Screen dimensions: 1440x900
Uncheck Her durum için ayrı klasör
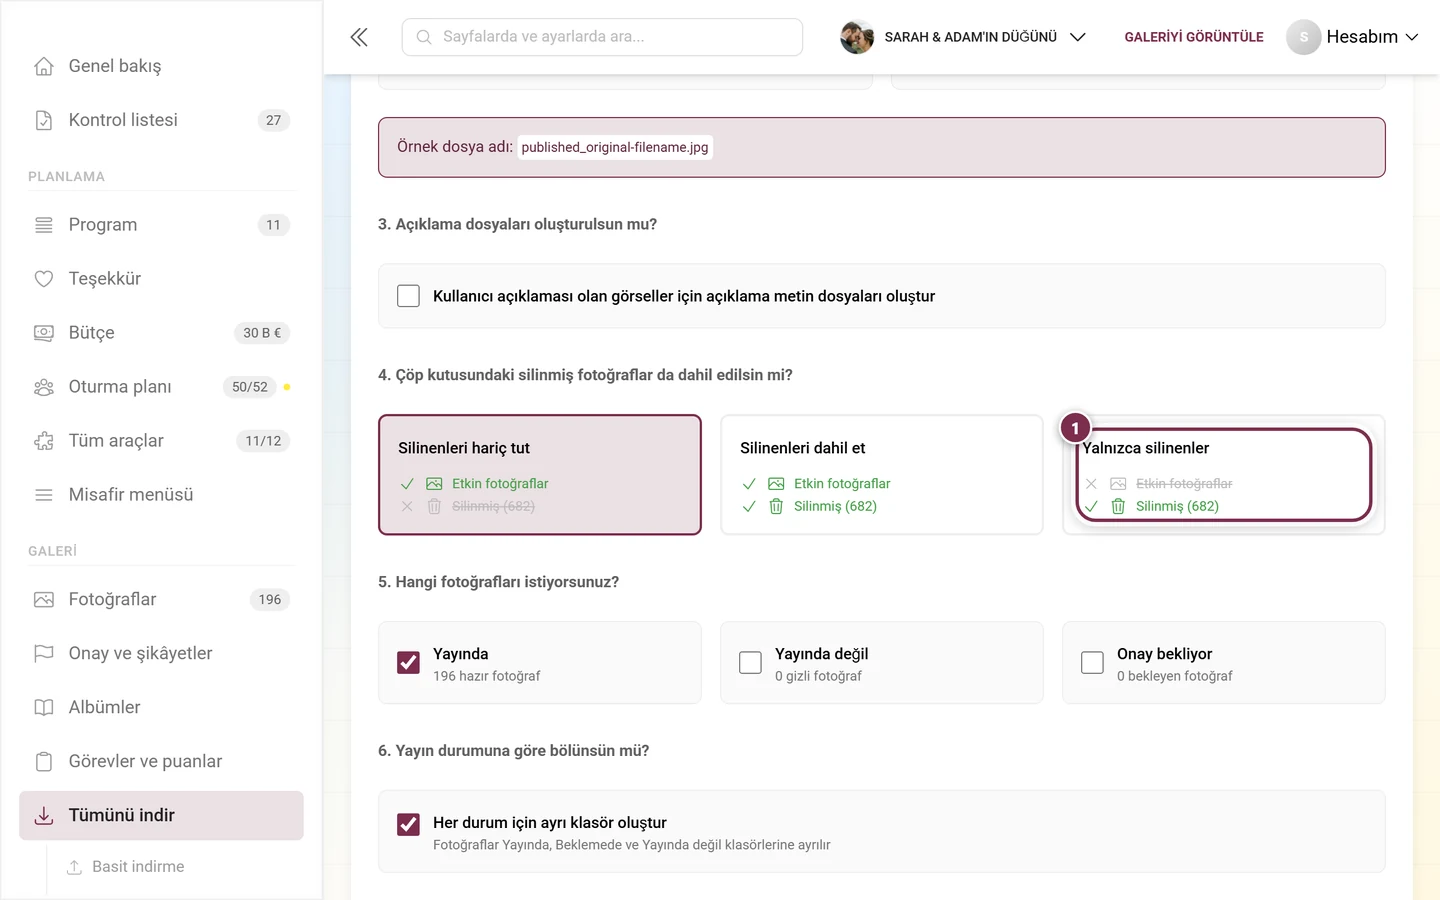click(408, 824)
